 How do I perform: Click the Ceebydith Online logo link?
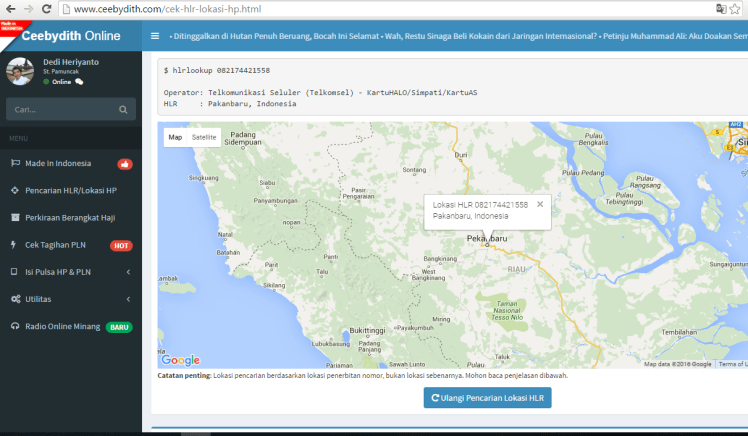[x=70, y=36]
